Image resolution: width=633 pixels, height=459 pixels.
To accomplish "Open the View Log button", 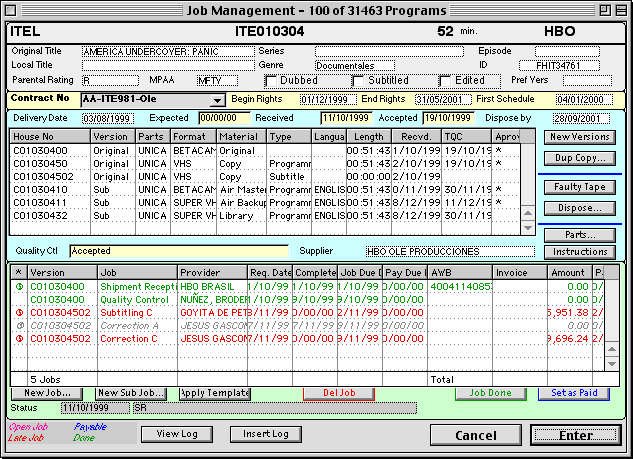I will point(177,434).
